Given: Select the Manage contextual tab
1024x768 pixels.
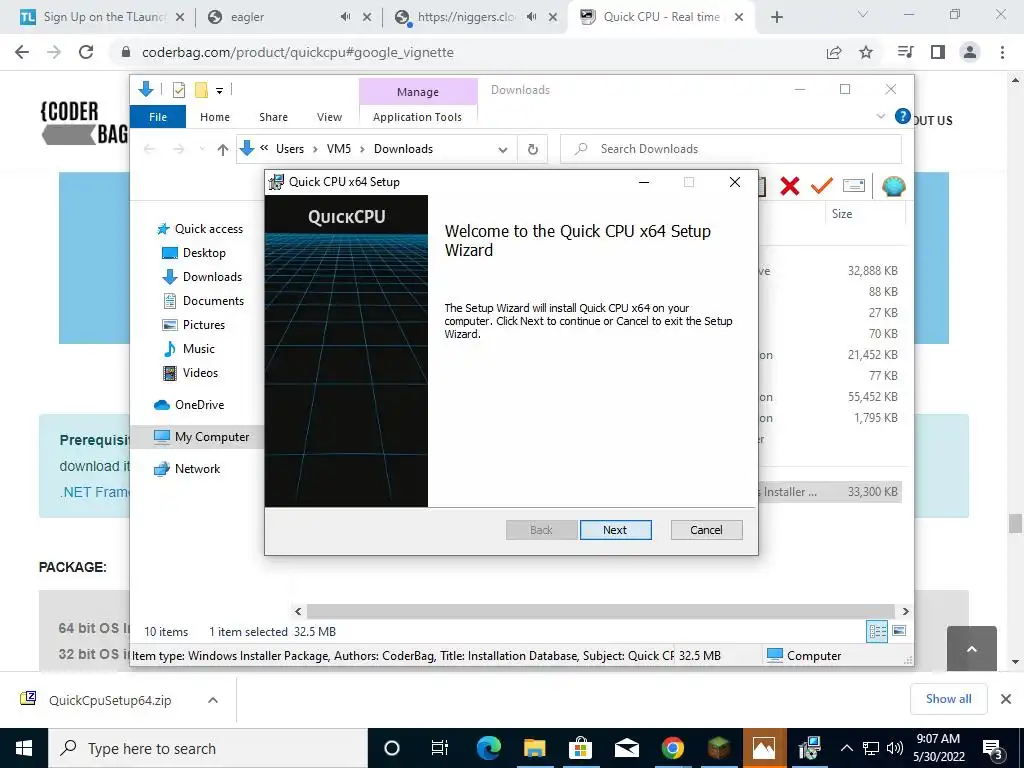Looking at the screenshot, I should point(418,92).
